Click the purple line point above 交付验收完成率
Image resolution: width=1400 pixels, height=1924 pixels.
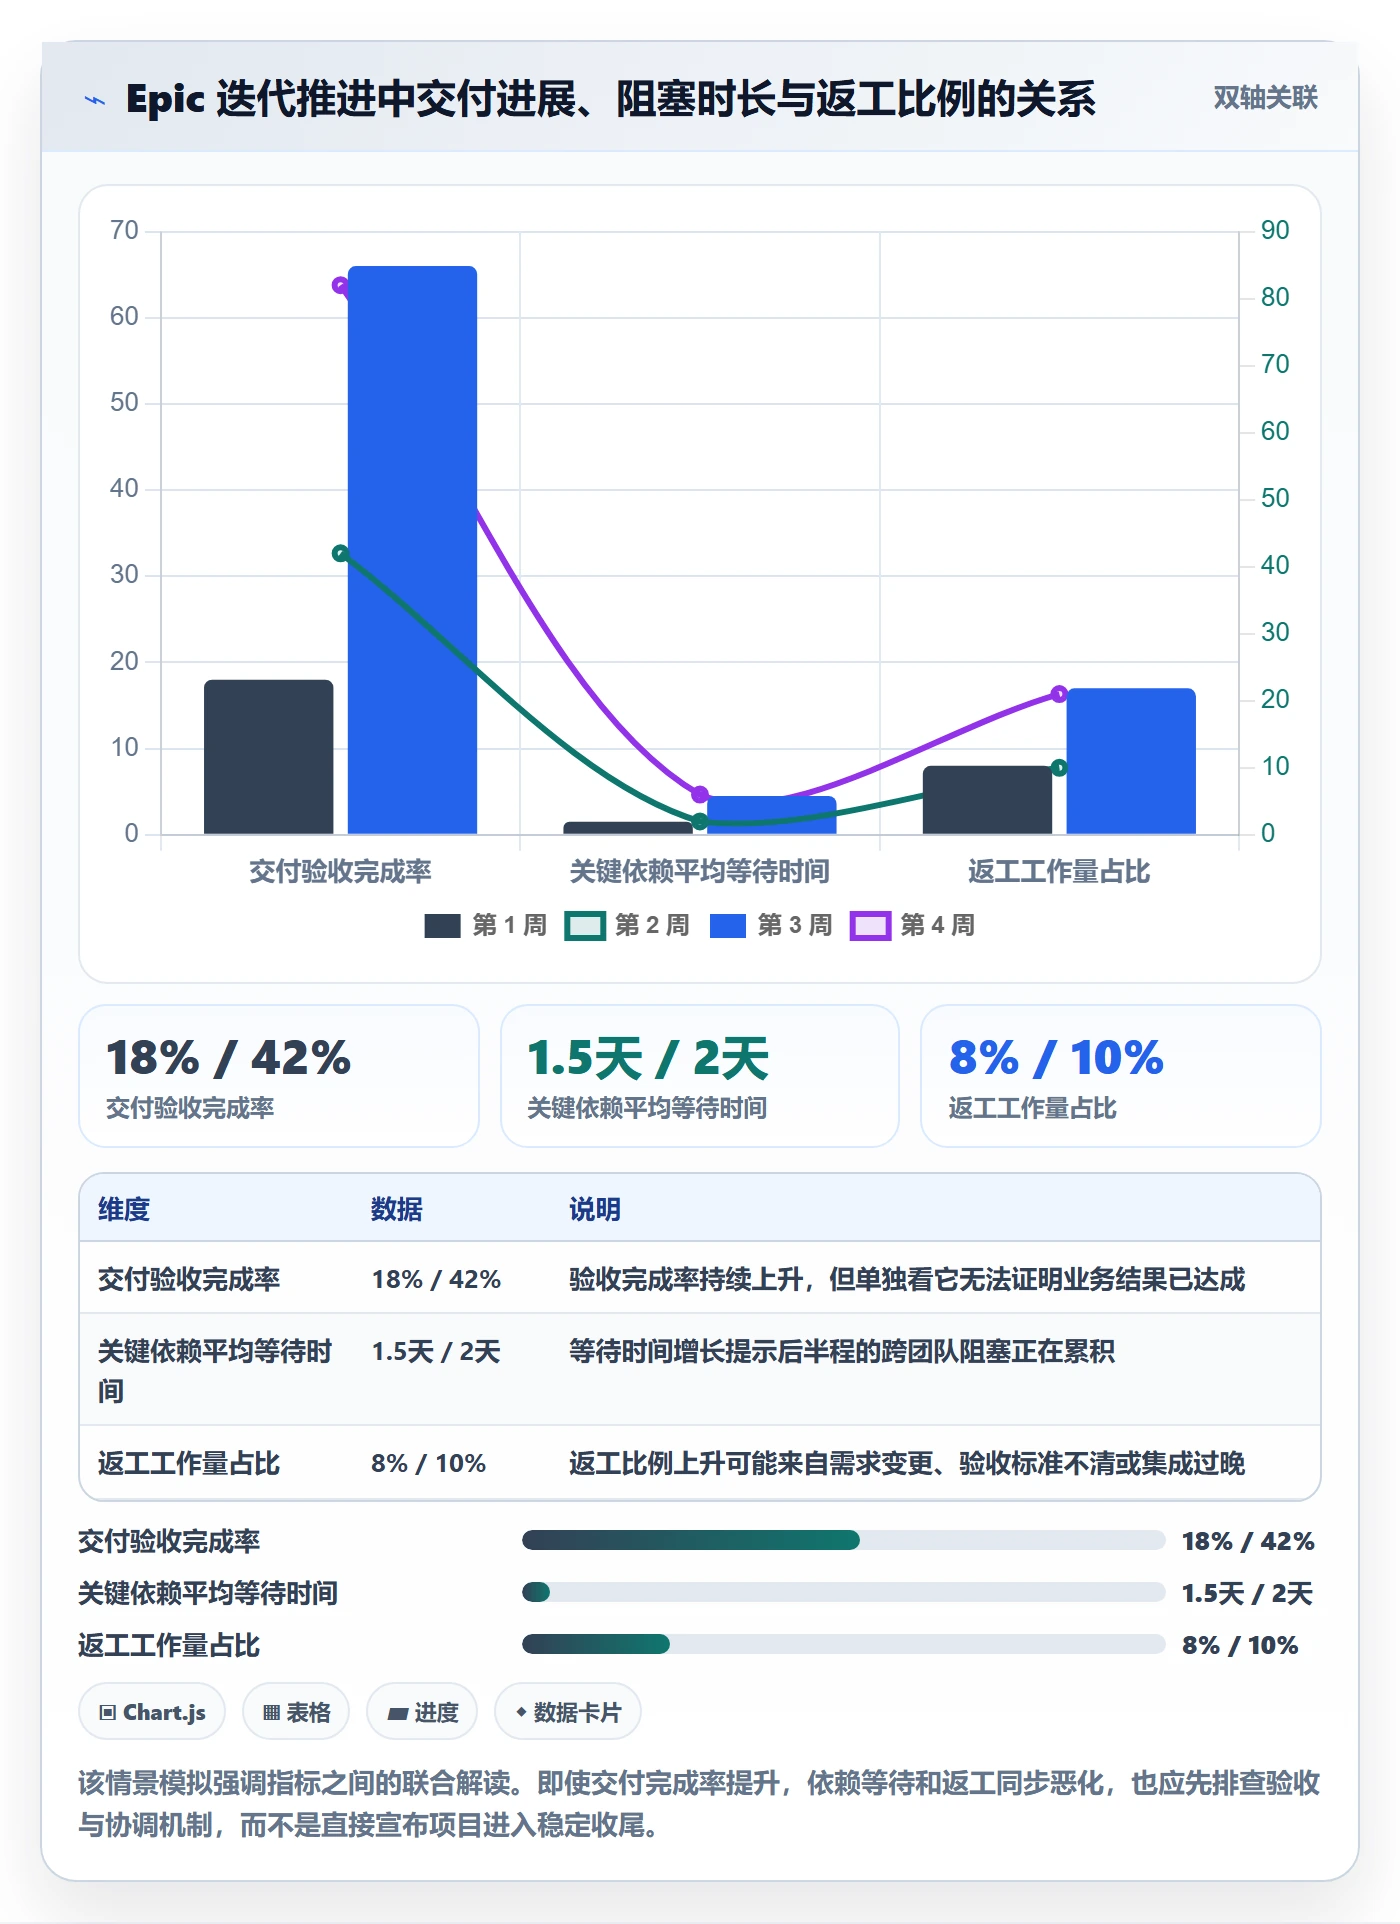tap(340, 286)
